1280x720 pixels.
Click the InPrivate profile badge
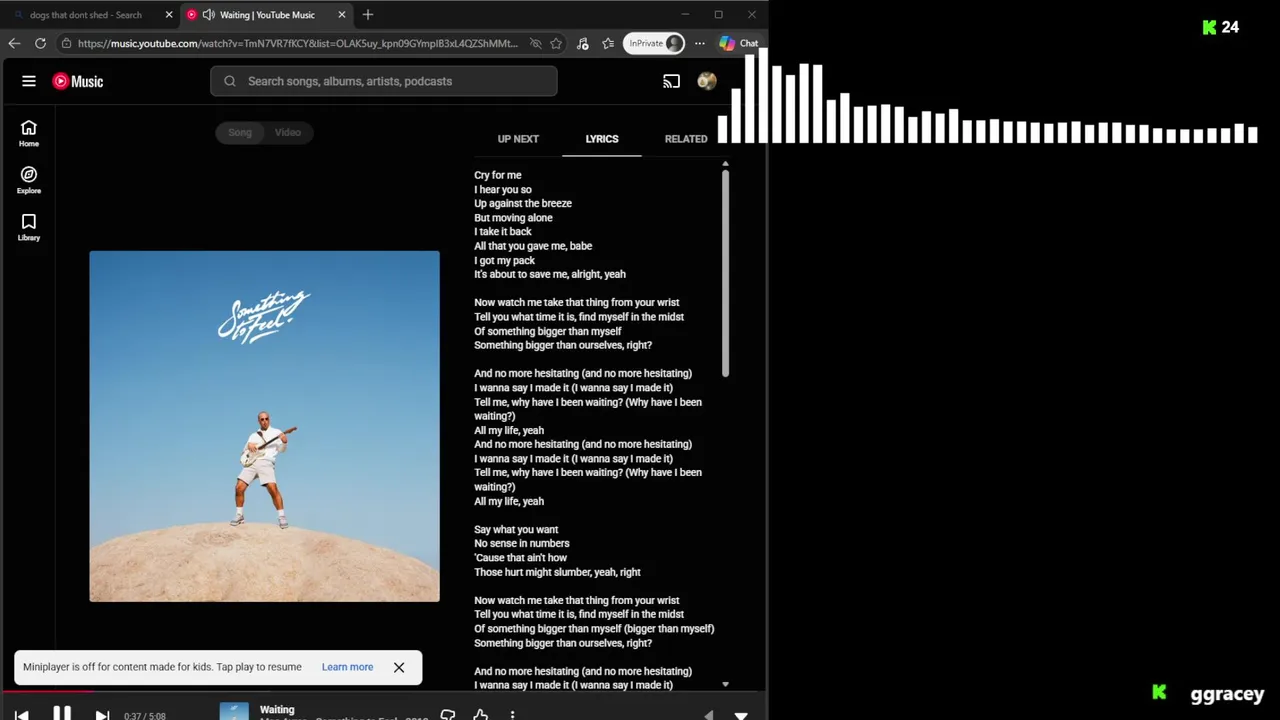click(654, 43)
